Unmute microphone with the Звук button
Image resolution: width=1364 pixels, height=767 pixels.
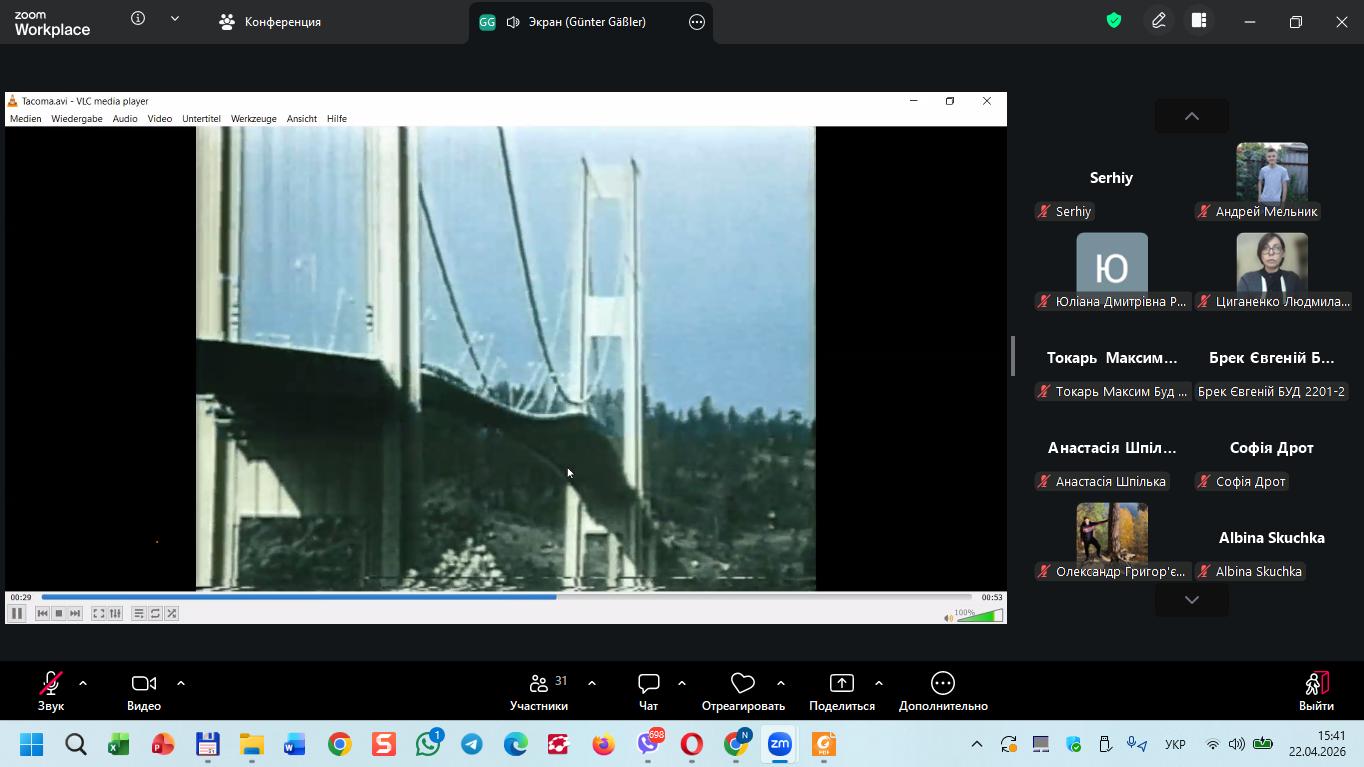50,684
